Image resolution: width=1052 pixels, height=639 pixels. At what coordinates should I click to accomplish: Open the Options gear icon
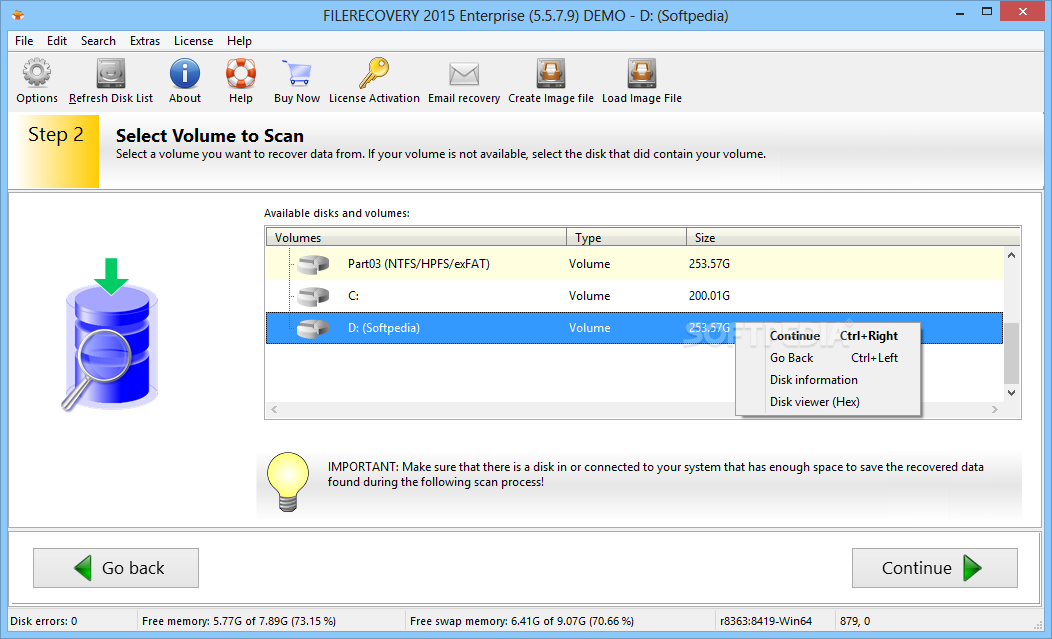[x=37, y=73]
